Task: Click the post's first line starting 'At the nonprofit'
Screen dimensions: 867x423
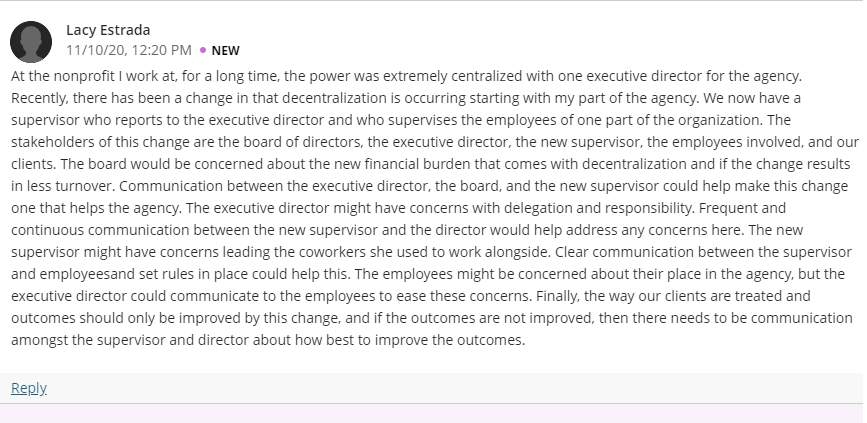Action: [406, 76]
